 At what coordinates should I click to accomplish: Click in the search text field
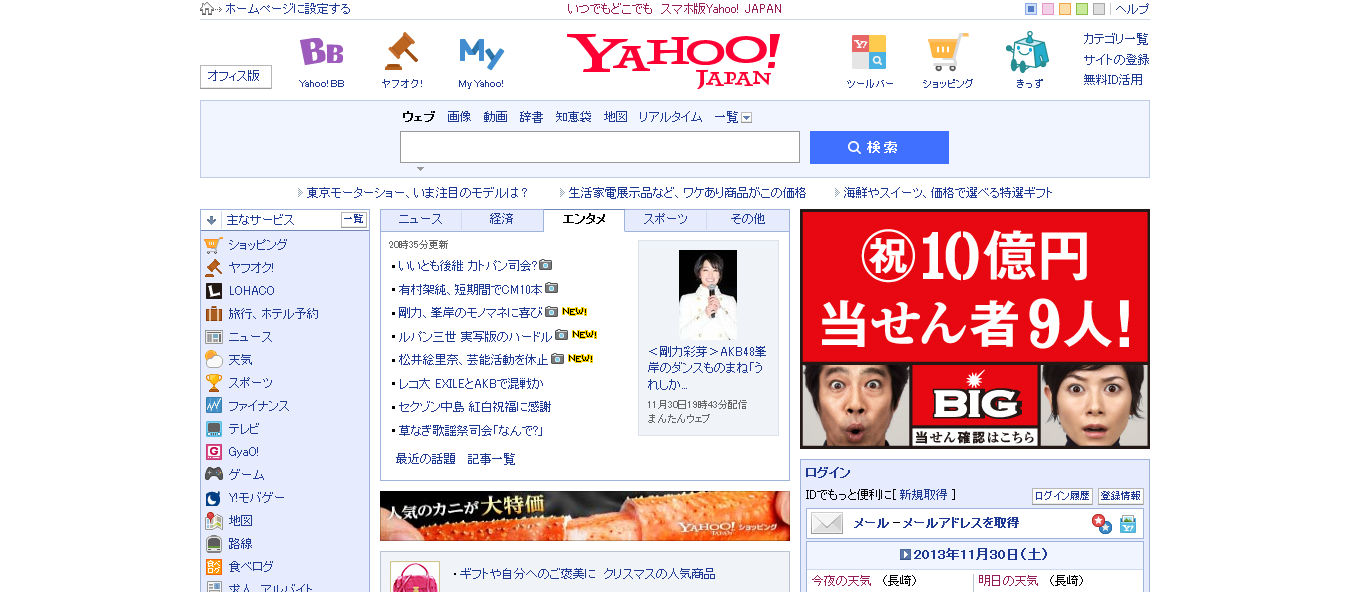600,147
